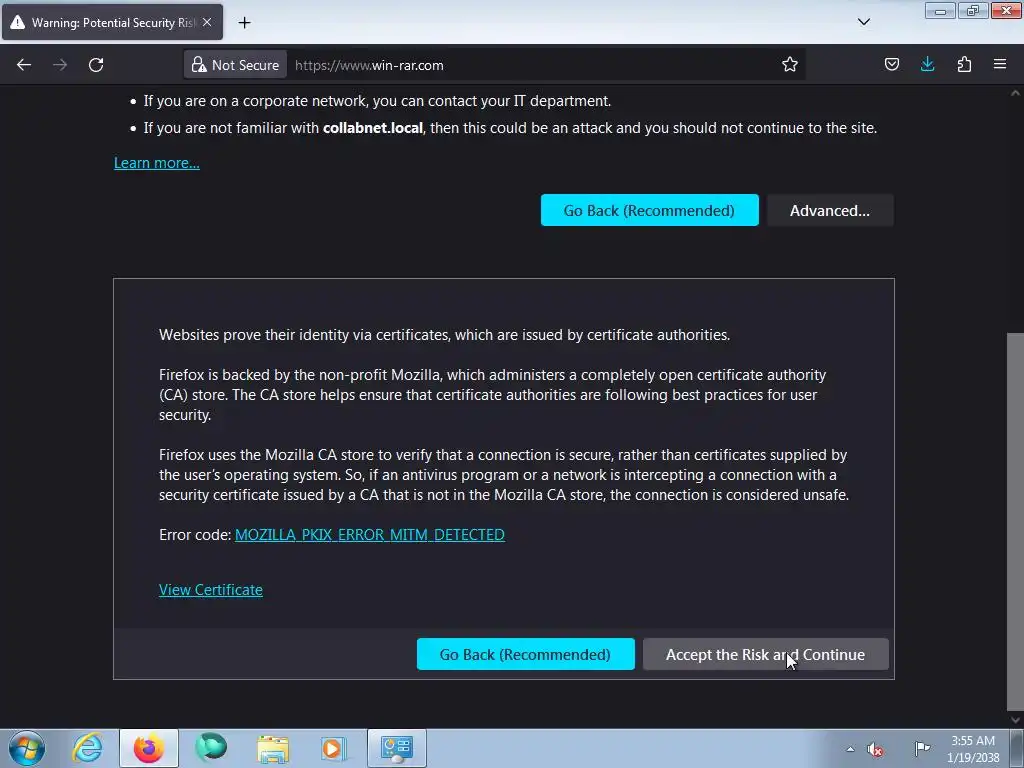Reload the page with the refresh icon
The width and height of the screenshot is (1024, 768).
(x=96, y=65)
